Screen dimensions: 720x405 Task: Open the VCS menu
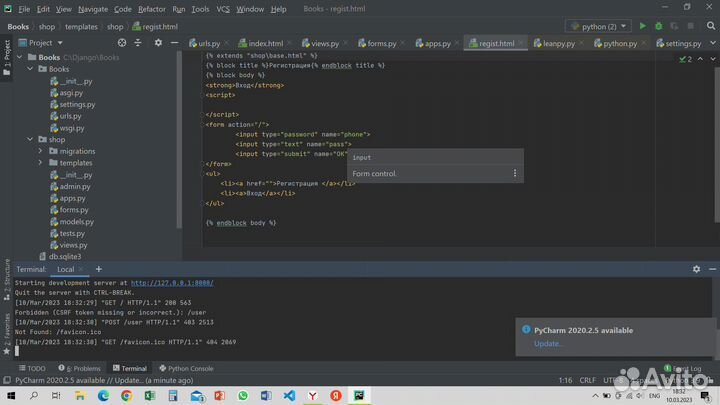[x=223, y=9]
